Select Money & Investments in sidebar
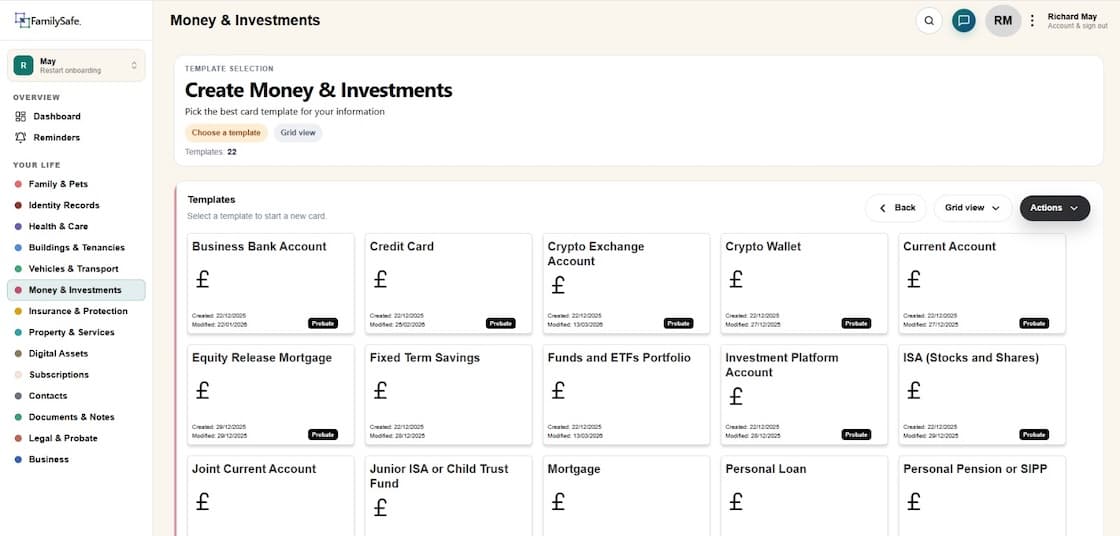Image resolution: width=1120 pixels, height=536 pixels. click(x=76, y=290)
